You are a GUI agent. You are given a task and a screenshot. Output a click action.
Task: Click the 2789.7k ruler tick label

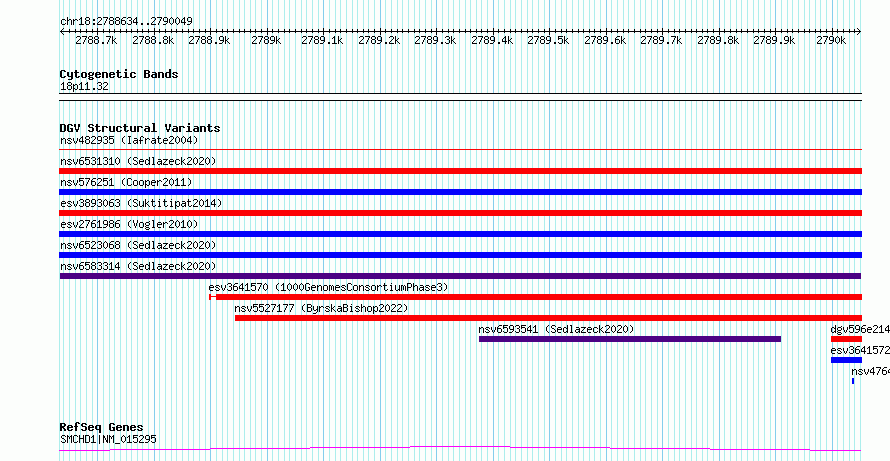pyautogui.click(x=661, y=41)
